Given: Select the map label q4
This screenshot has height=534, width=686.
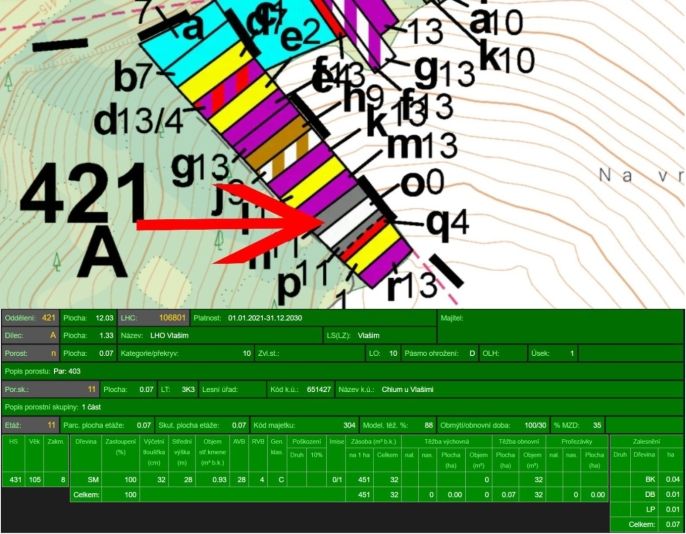Looking at the screenshot, I should click(x=448, y=223).
